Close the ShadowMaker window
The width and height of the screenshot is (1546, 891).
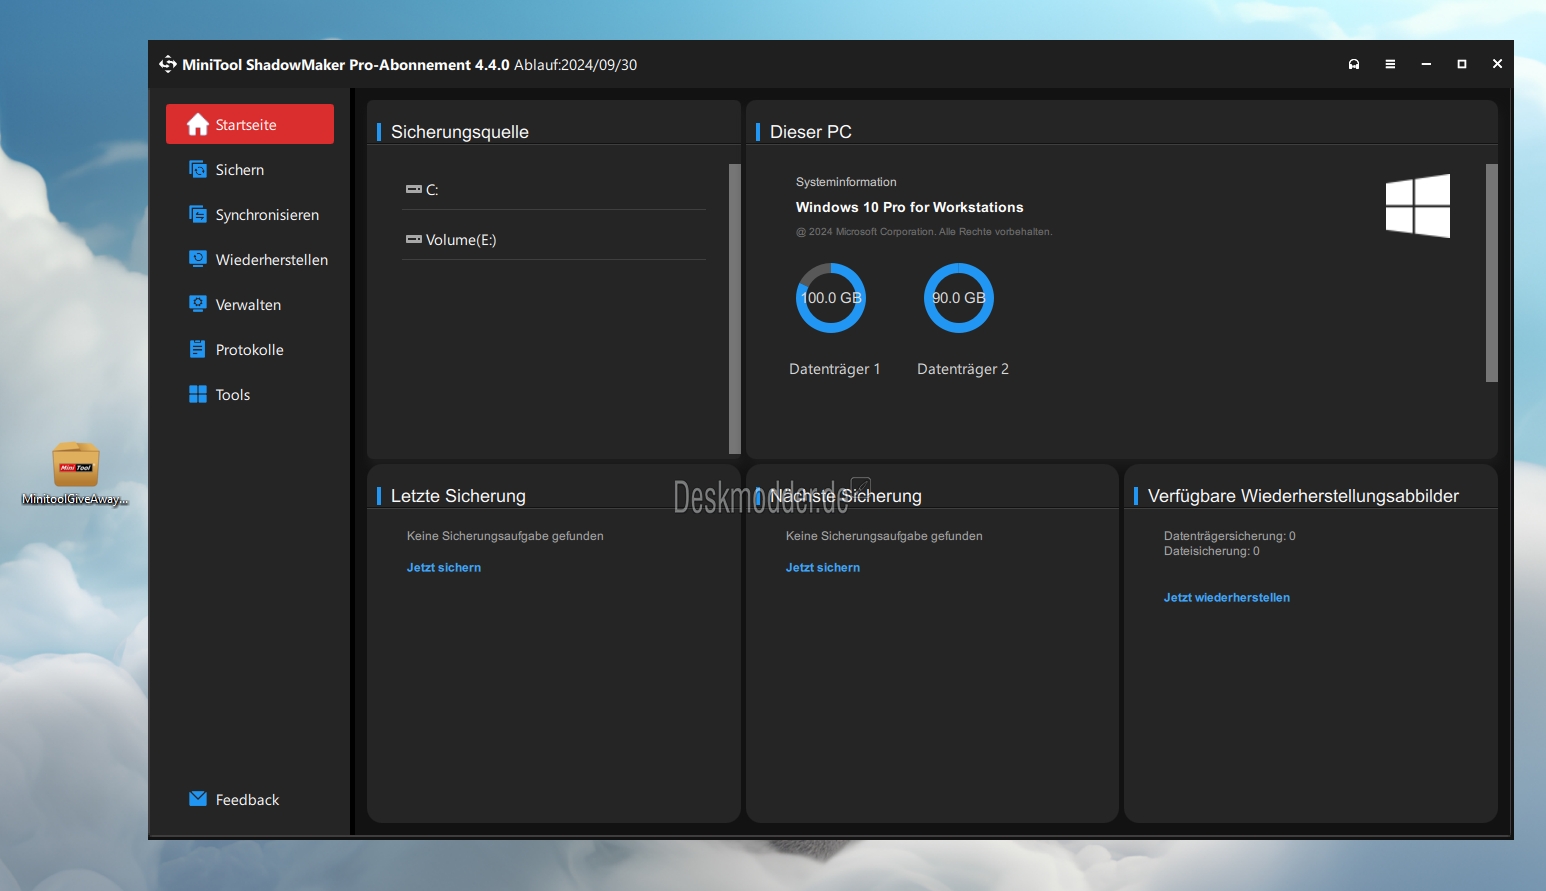[1497, 64]
